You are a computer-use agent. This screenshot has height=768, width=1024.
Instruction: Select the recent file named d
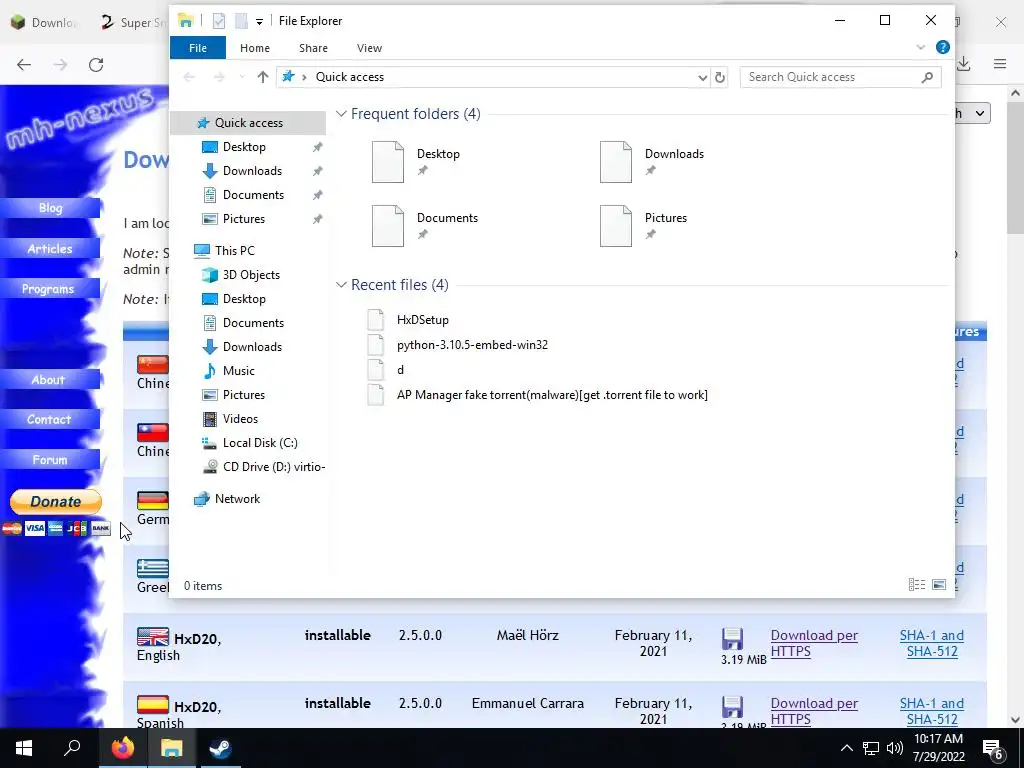pyautogui.click(x=400, y=370)
